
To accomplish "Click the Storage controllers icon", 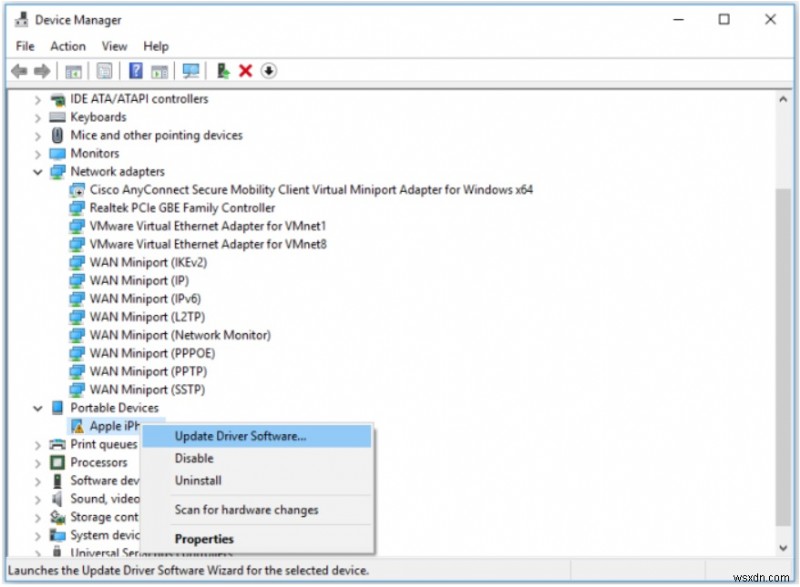I will coord(58,517).
